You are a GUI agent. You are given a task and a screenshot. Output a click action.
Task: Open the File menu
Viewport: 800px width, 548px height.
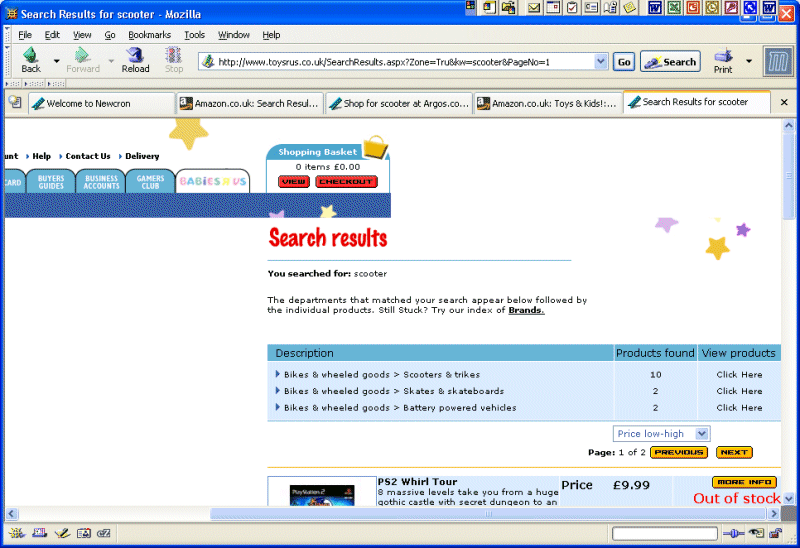pos(24,35)
